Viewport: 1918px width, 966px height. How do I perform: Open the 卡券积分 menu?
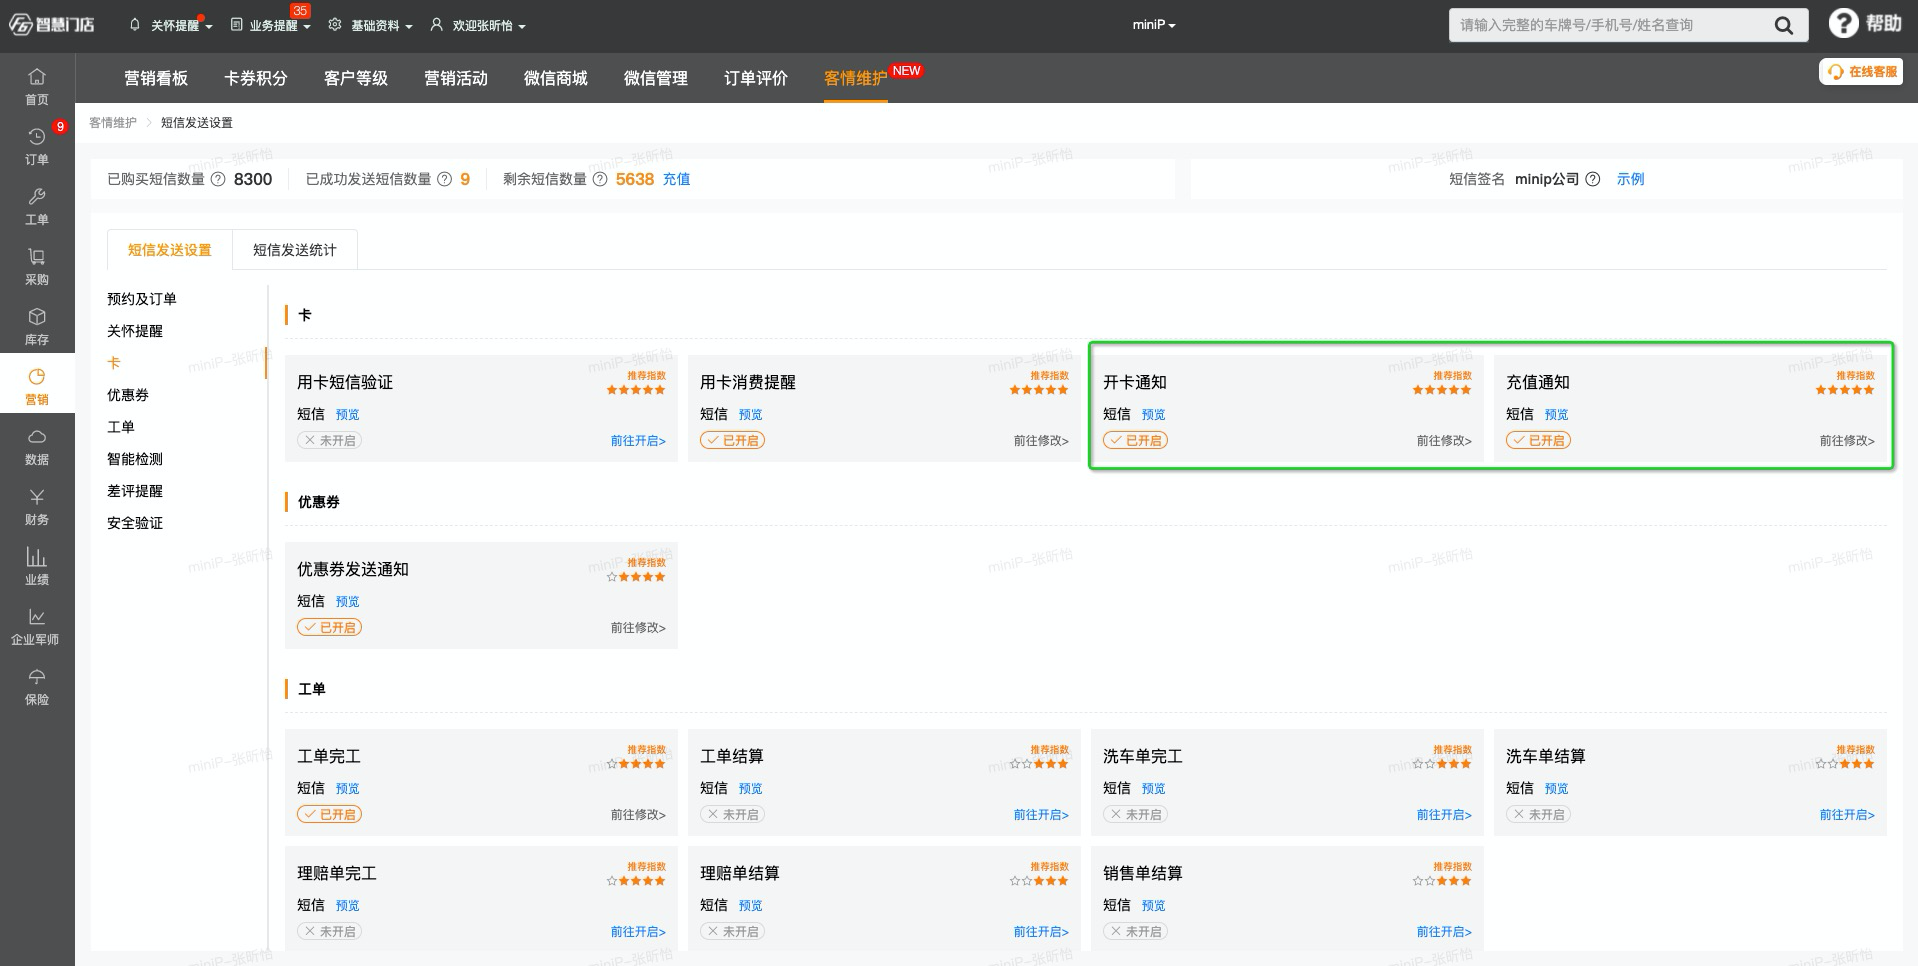[256, 78]
